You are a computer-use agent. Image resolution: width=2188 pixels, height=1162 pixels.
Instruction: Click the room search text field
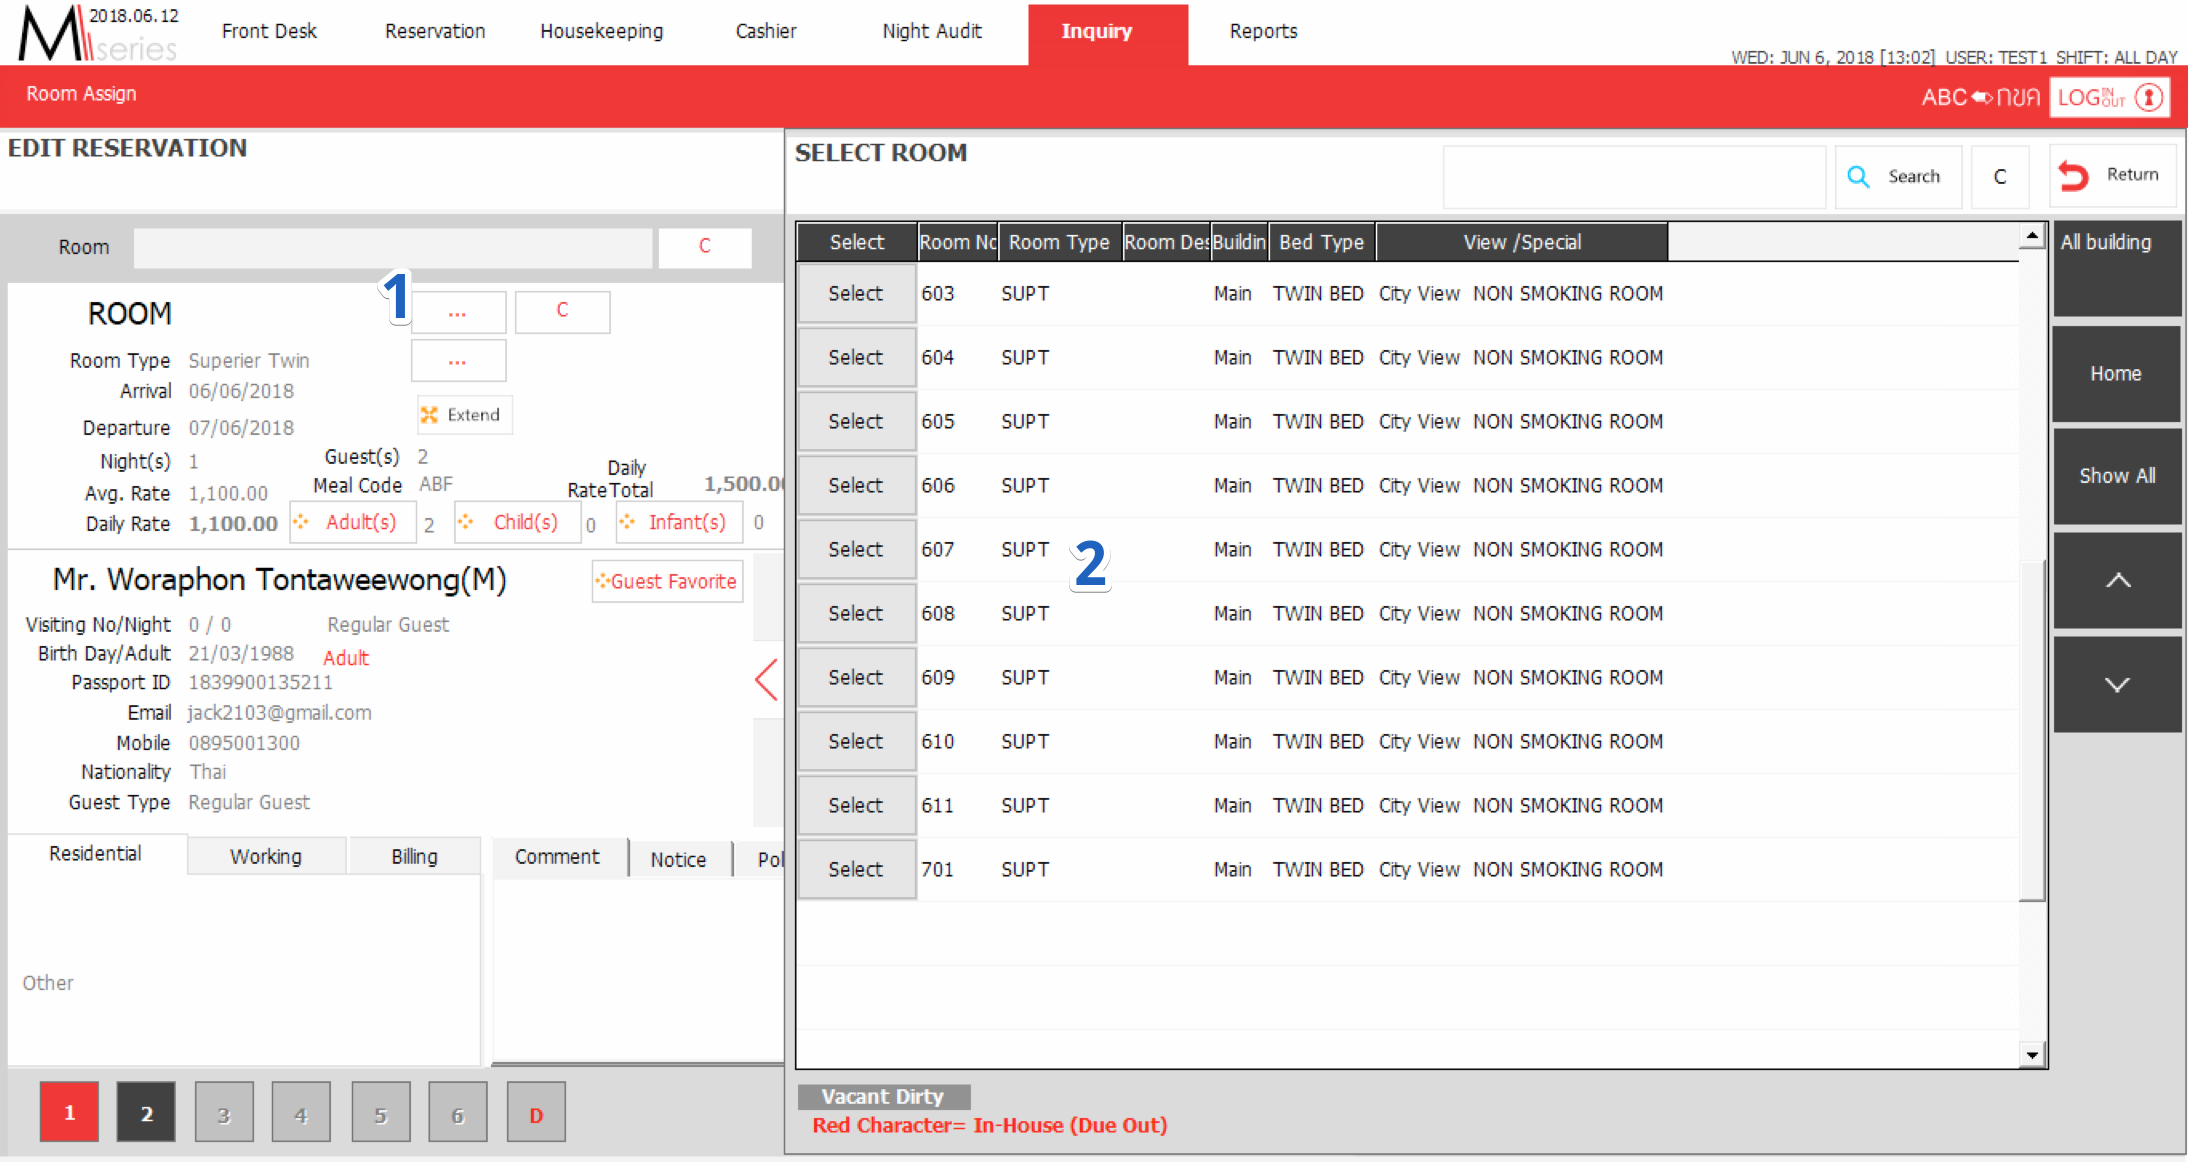[1633, 177]
